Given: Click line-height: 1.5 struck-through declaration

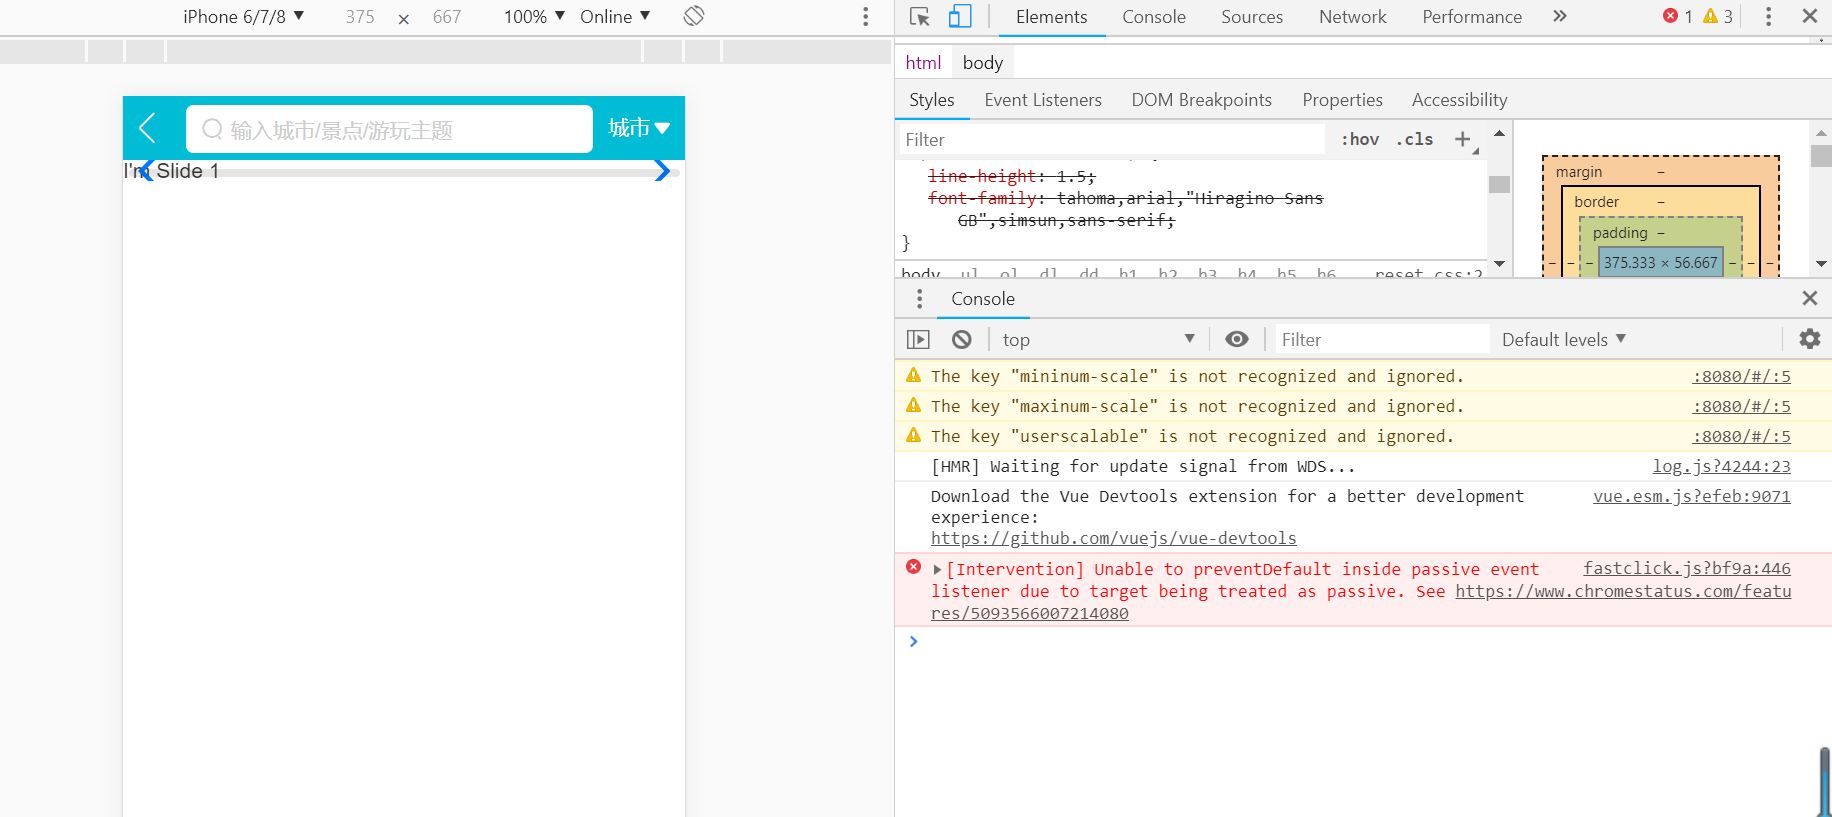Looking at the screenshot, I should [x=1011, y=176].
